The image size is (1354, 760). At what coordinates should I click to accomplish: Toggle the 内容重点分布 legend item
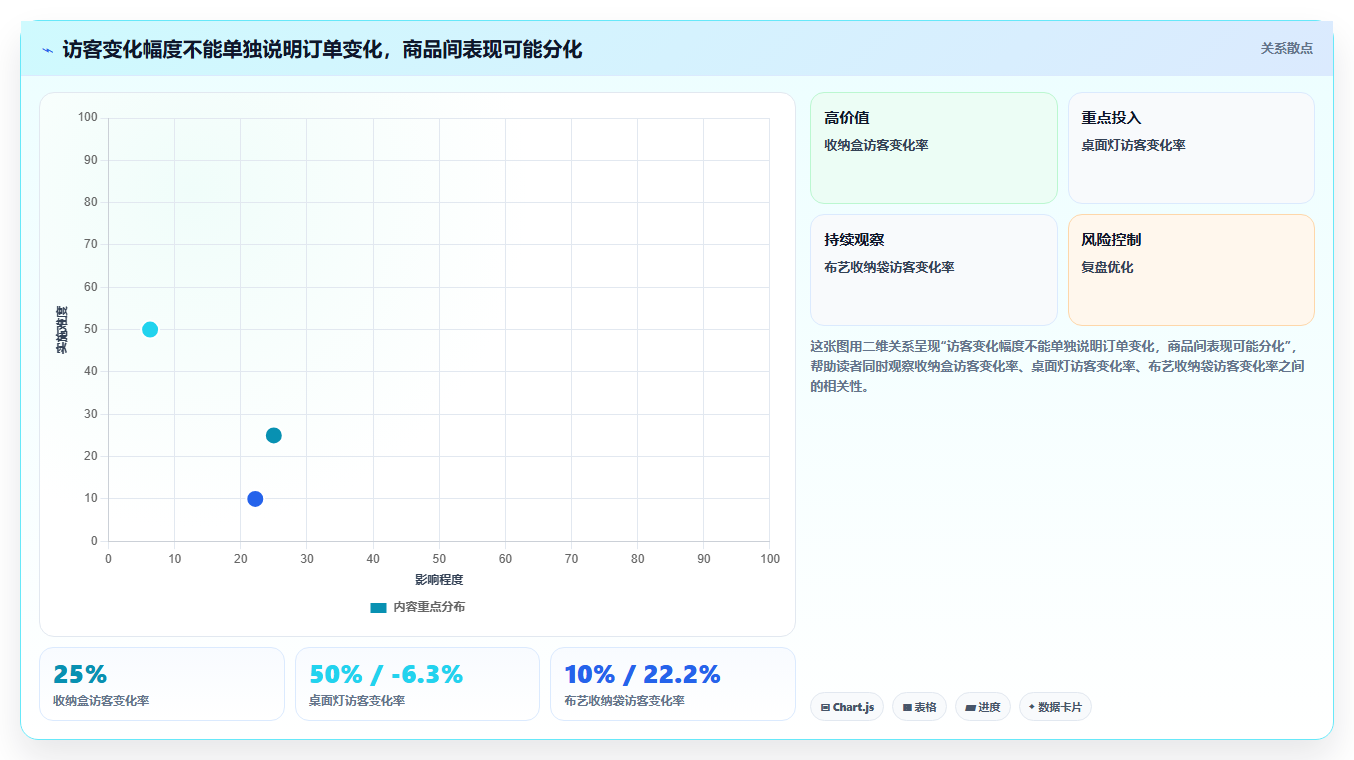(x=417, y=607)
